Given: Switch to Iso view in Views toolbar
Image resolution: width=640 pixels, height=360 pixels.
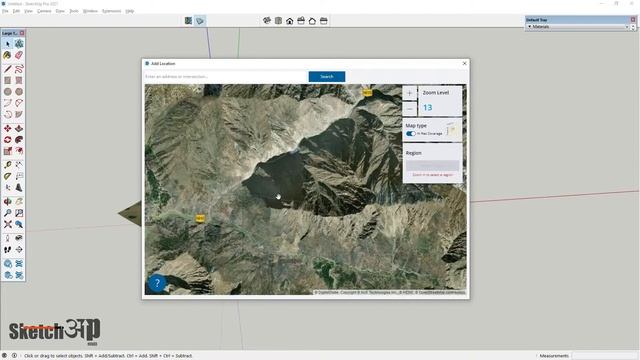Looking at the screenshot, I should point(267,21).
